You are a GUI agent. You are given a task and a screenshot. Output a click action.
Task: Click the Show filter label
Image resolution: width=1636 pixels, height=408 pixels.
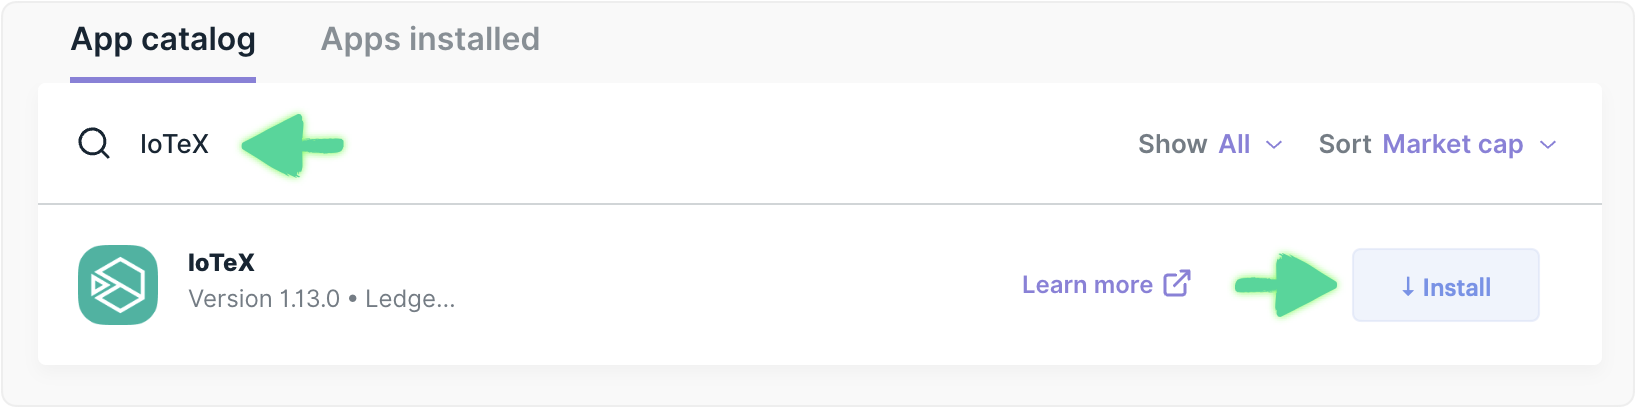pos(1172,144)
